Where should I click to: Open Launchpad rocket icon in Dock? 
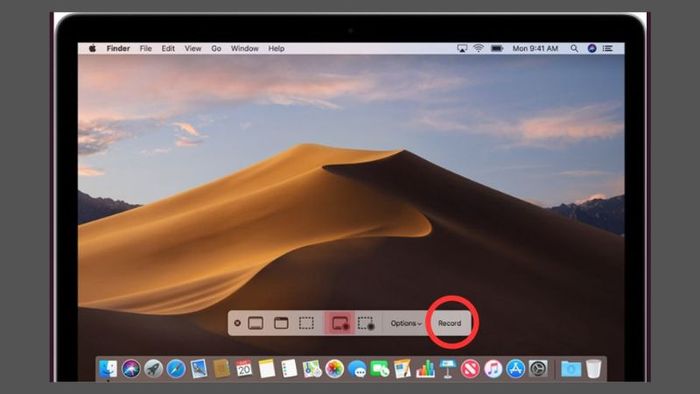click(x=153, y=369)
